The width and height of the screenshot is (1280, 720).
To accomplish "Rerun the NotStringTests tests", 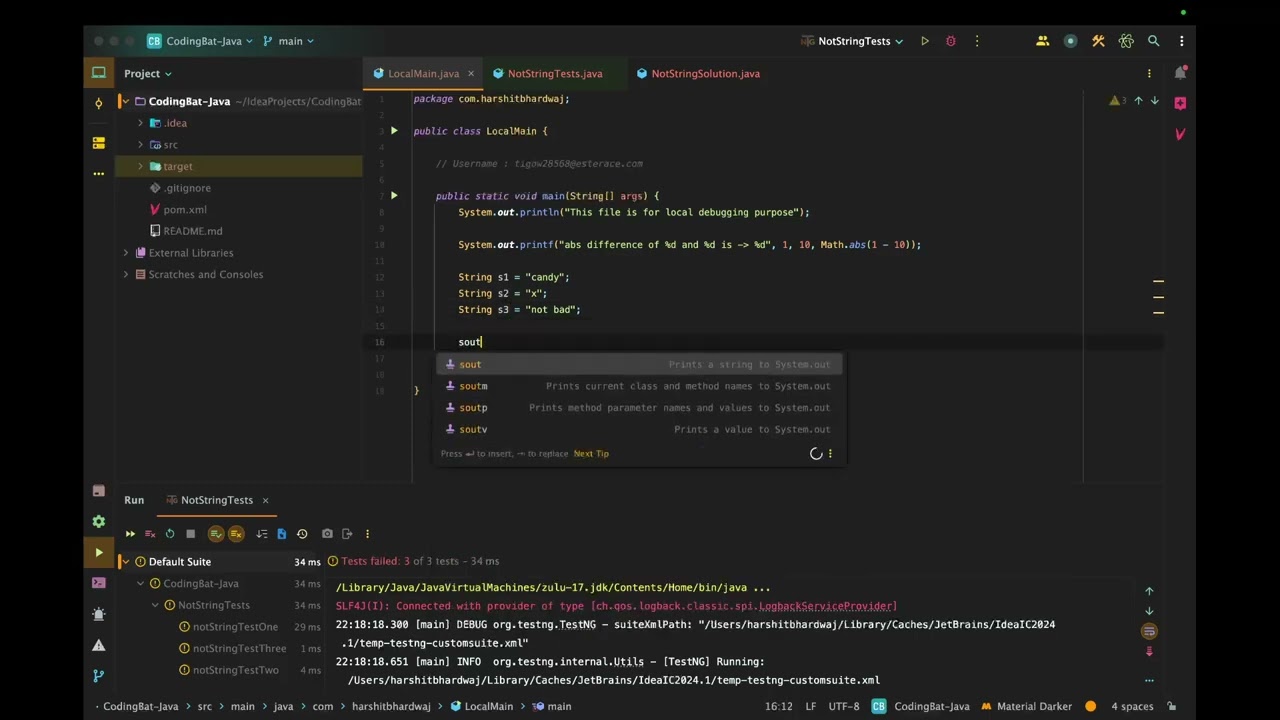I will (130, 534).
